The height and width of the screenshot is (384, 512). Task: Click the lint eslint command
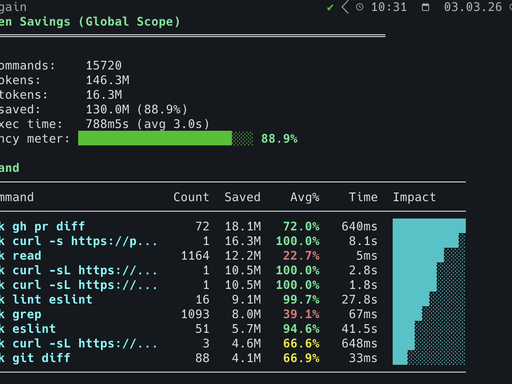tap(52, 299)
